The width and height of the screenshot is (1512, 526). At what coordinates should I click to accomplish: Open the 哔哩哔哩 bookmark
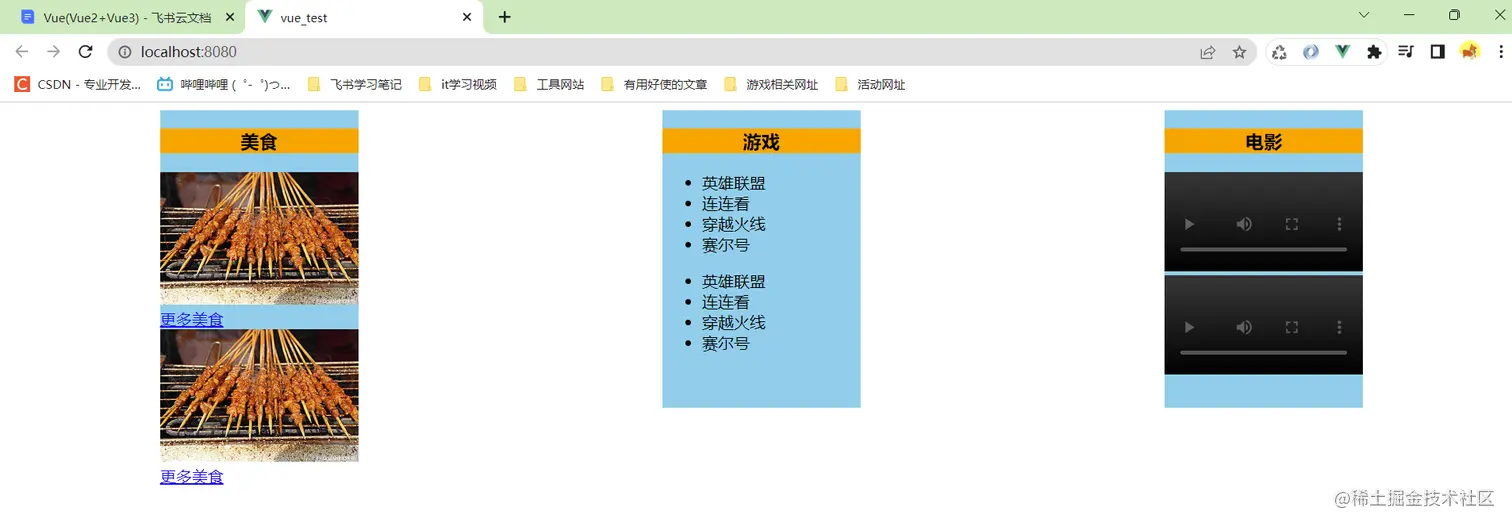[224, 85]
